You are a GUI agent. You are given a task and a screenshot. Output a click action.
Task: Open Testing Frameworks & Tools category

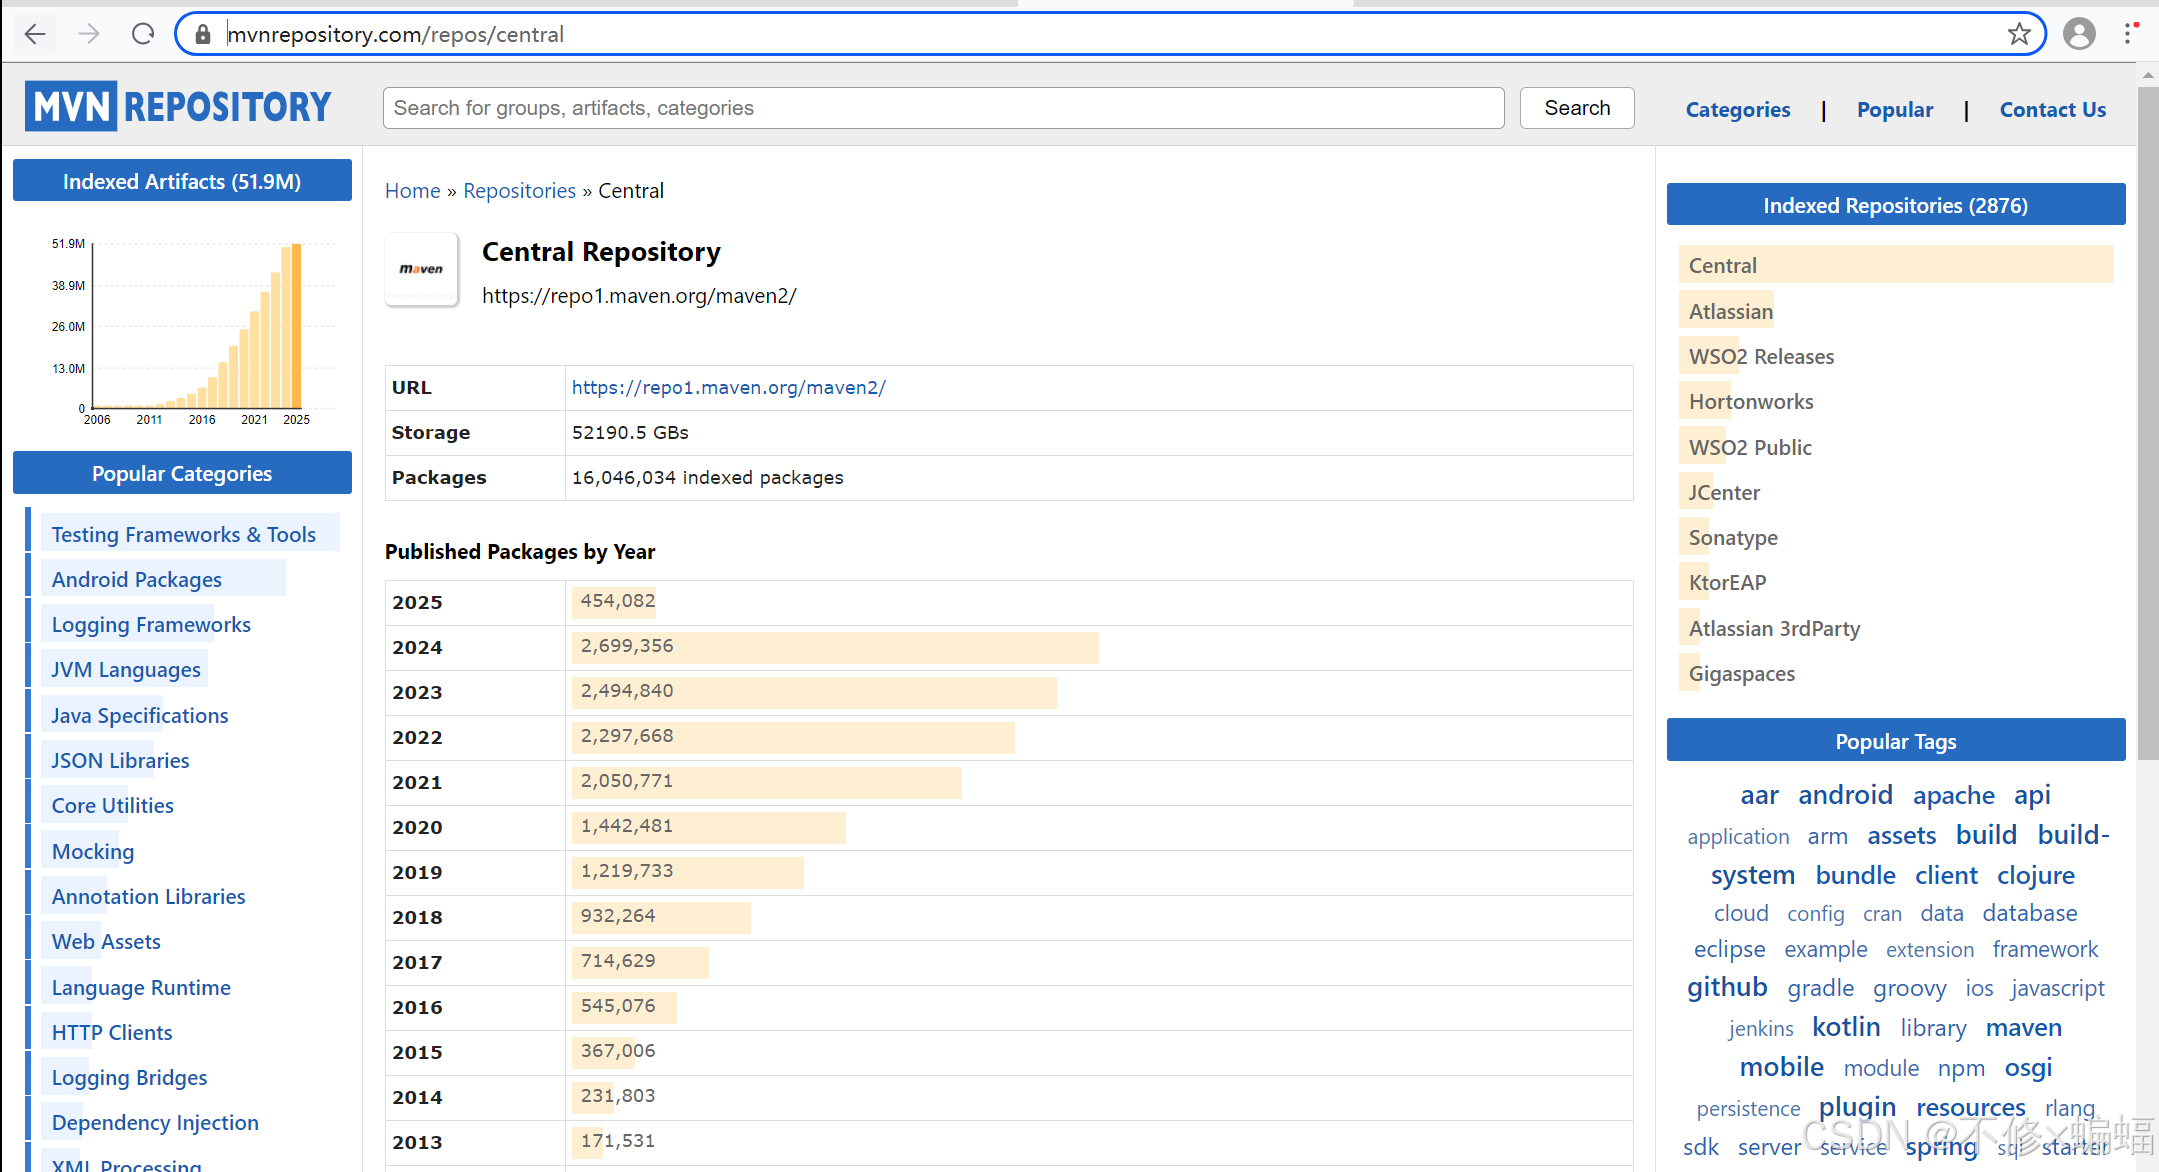pos(183,534)
